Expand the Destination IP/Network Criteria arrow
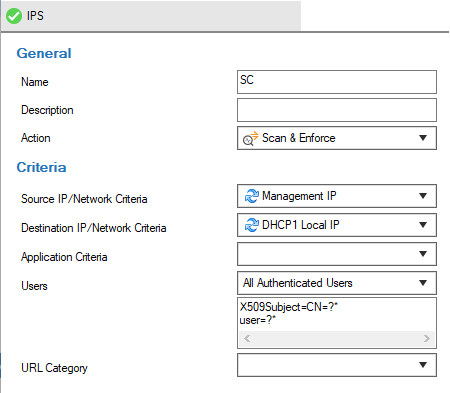Viewport: 450px width, 393px height. coord(423,225)
